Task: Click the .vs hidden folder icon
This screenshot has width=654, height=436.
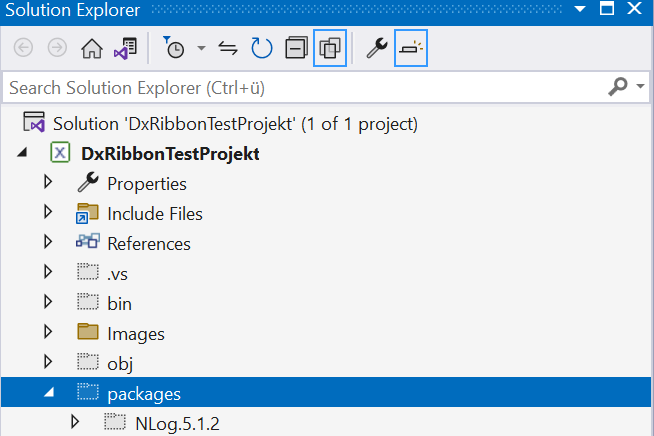Action: pyautogui.click(x=88, y=272)
